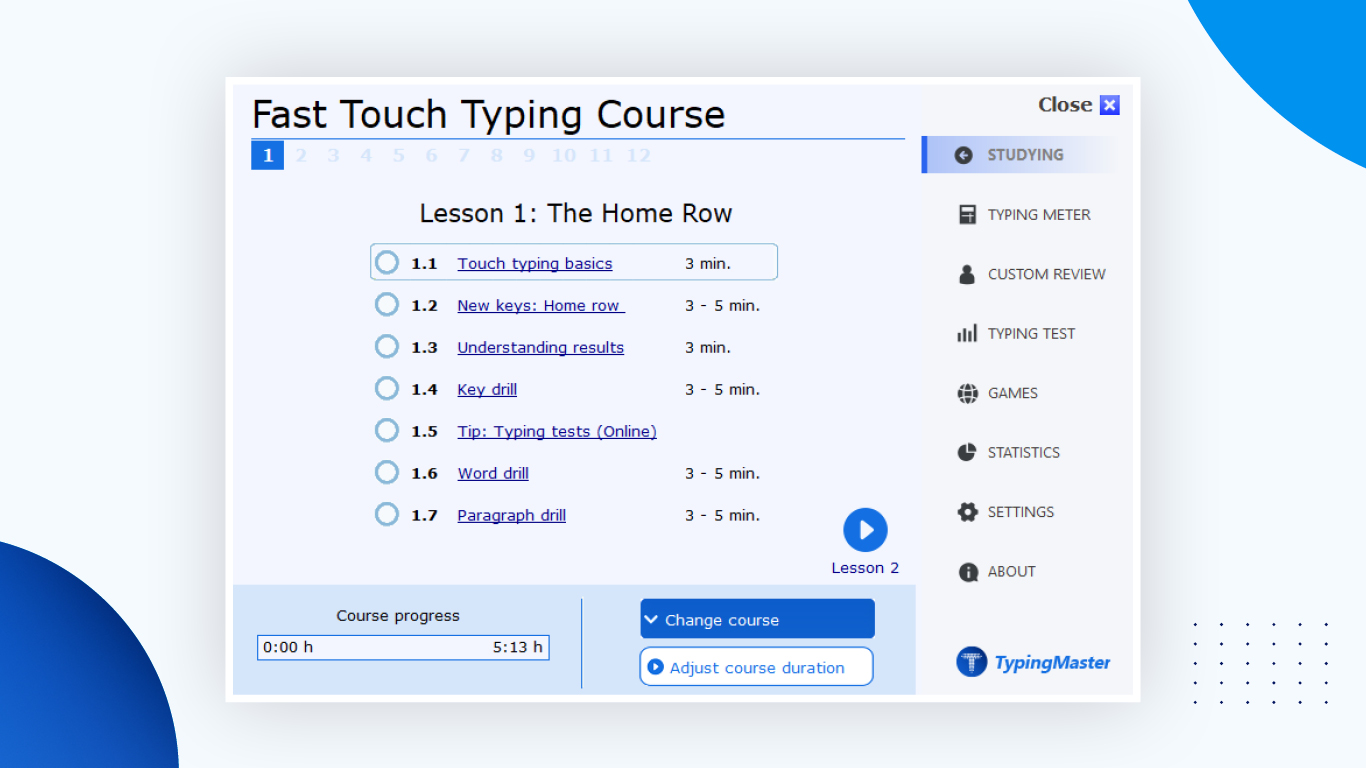This screenshot has height=768, width=1366.
Task: Open the CUSTOM REVIEW menu label
Action: [x=1047, y=274]
